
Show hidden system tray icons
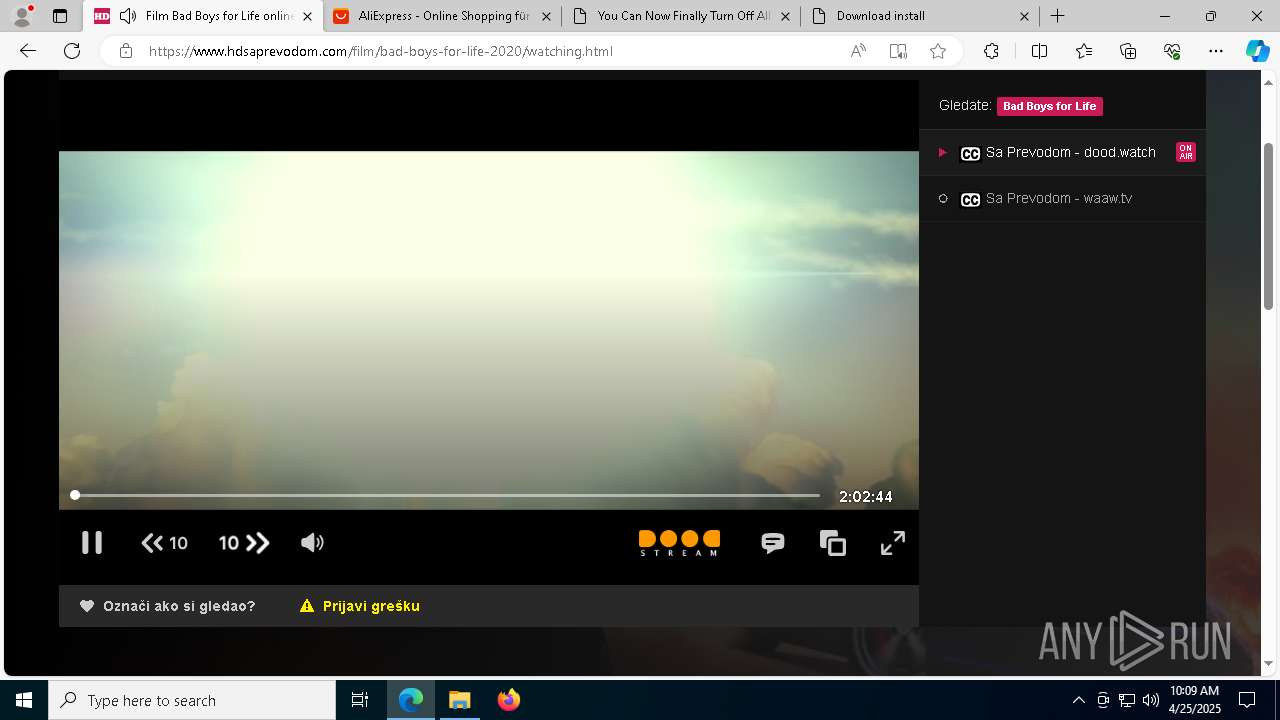click(x=1078, y=700)
